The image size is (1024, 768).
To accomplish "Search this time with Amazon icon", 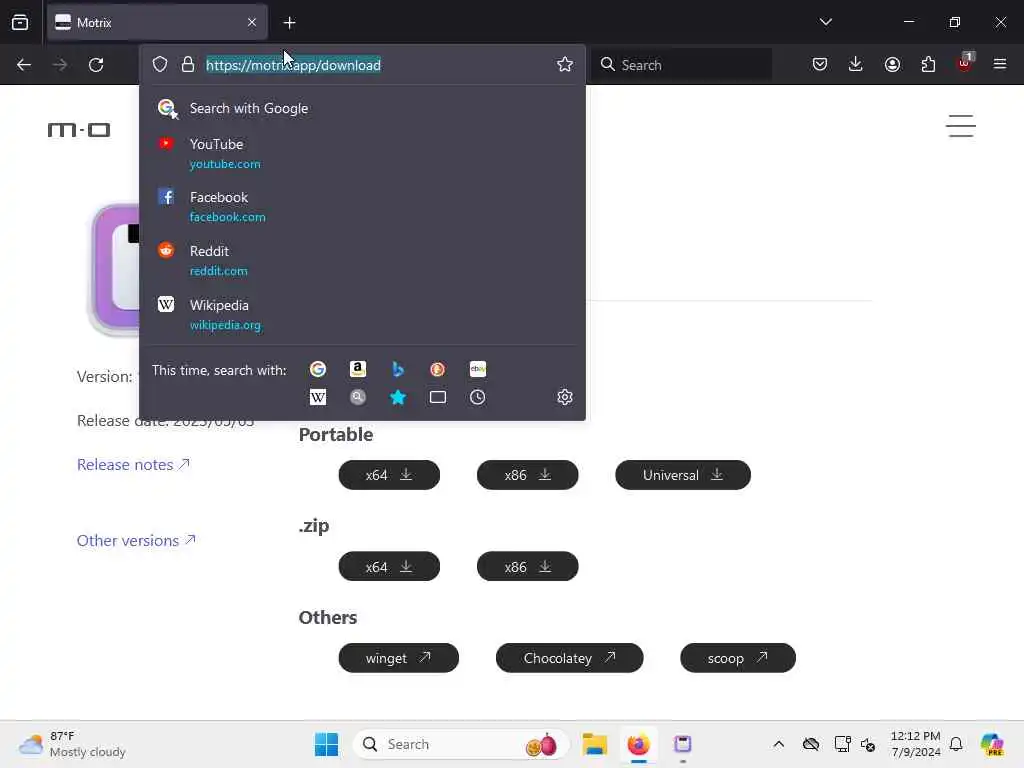I will tap(358, 370).
